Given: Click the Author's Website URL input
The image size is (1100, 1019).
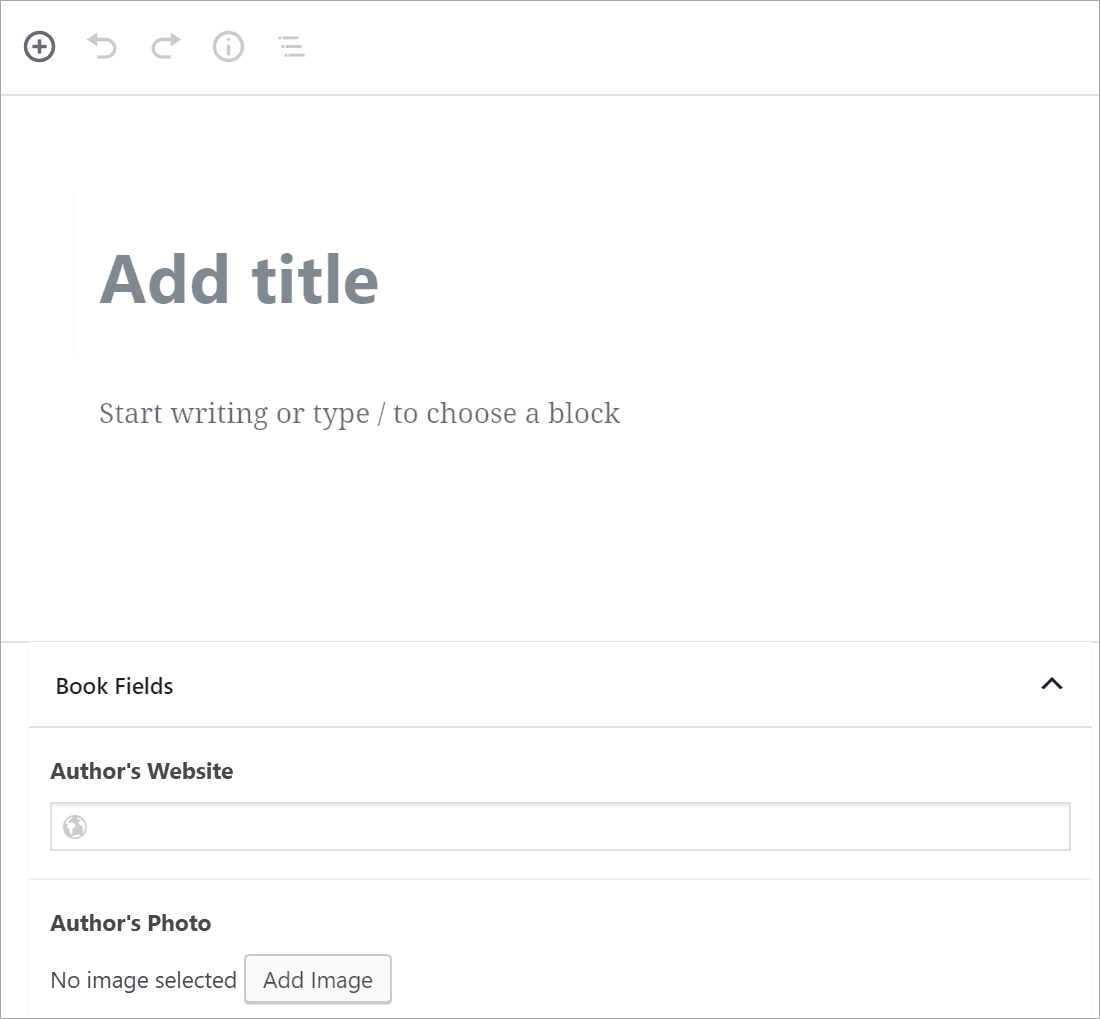Looking at the screenshot, I should coord(559,827).
